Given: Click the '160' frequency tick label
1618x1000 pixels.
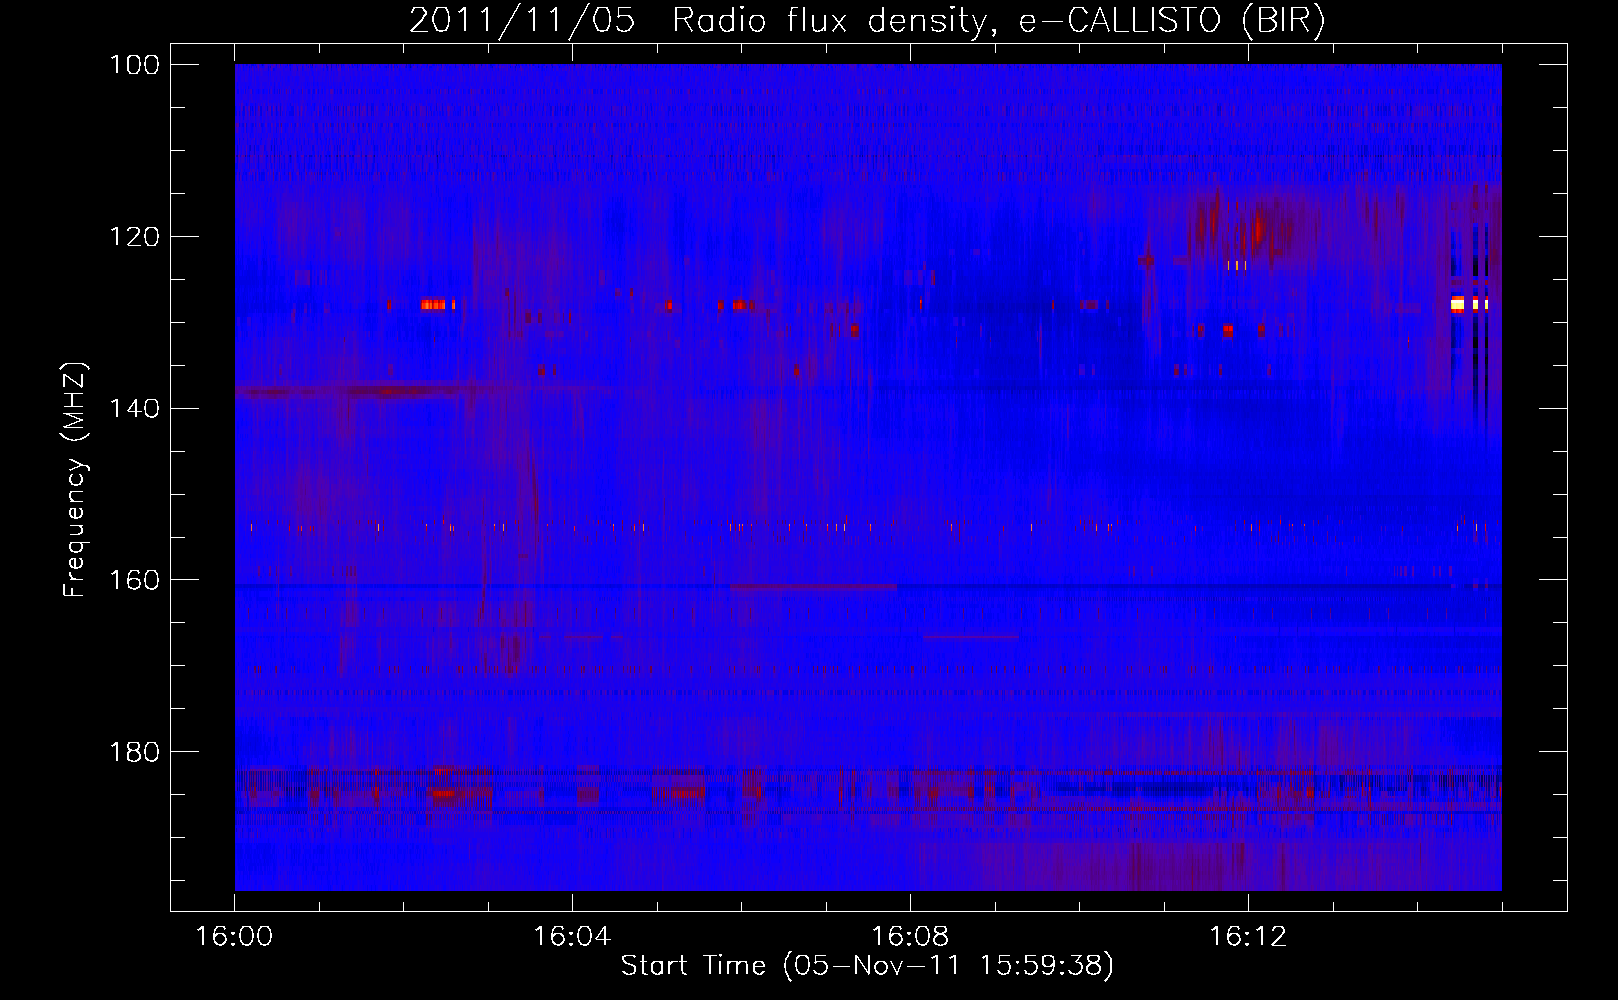Looking at the screenshot, I should tap(135, 580).
